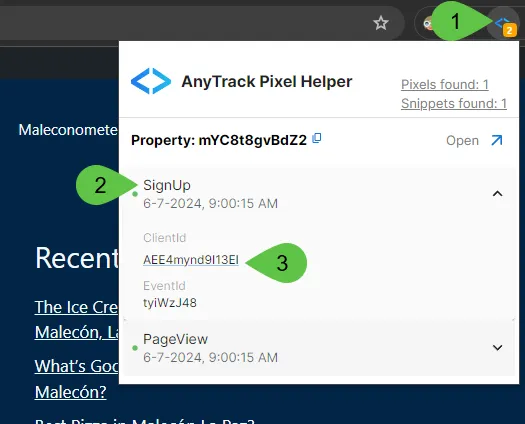This screenshot has height=424, width=525.
Task: Click the Open arrow icon beside the property
Action: (x=497, y=140)
